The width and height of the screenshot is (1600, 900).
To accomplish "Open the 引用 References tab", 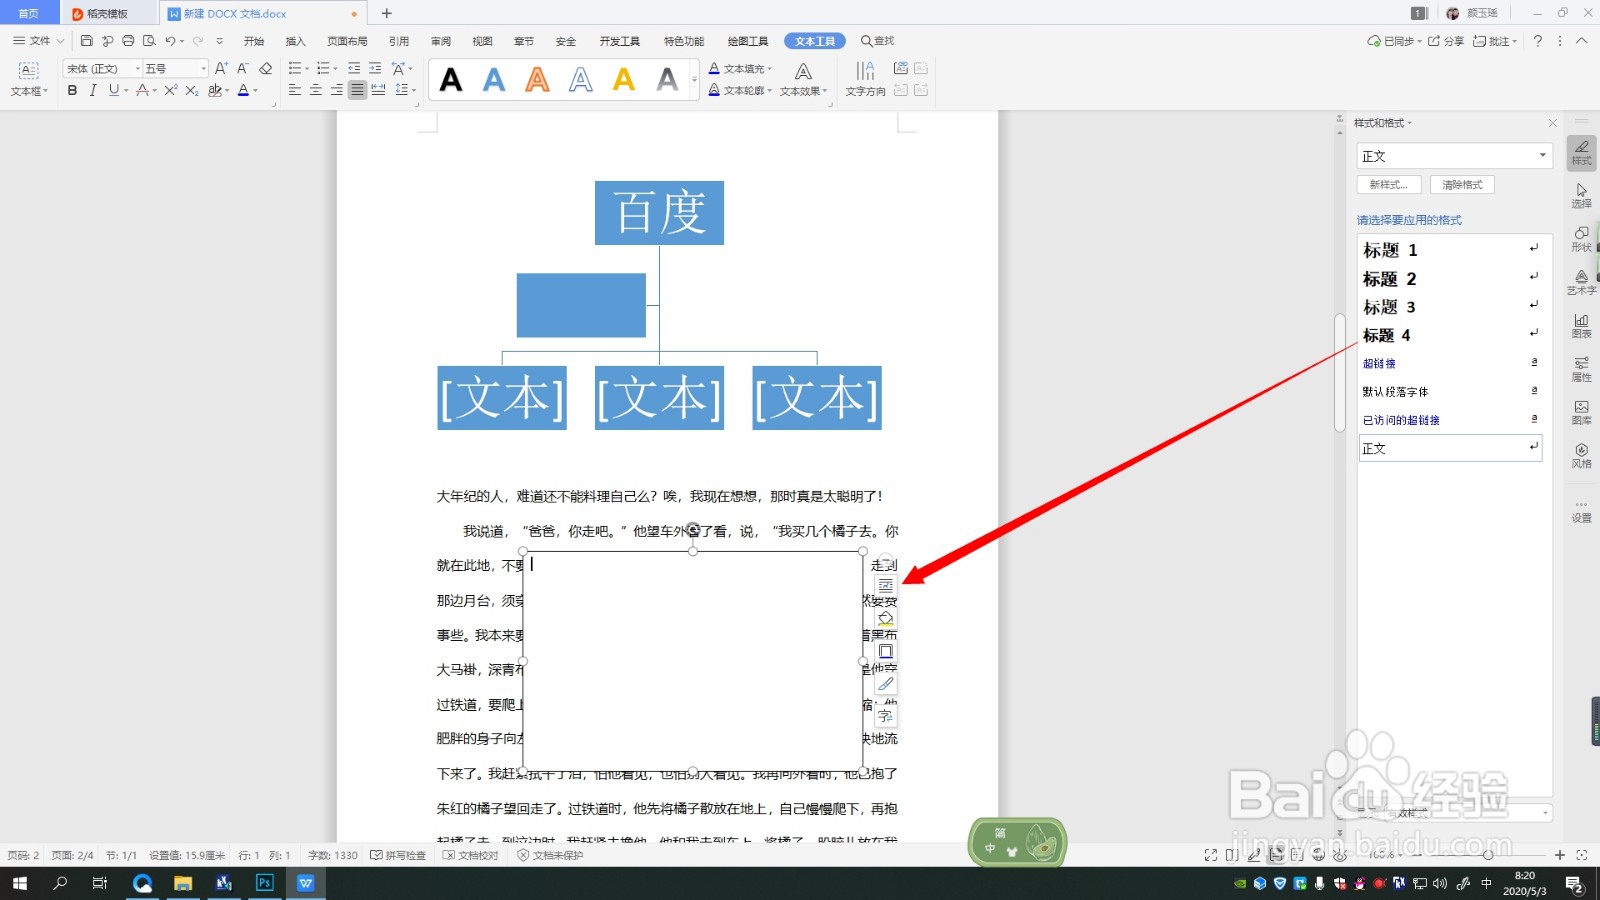I will 399,41.
